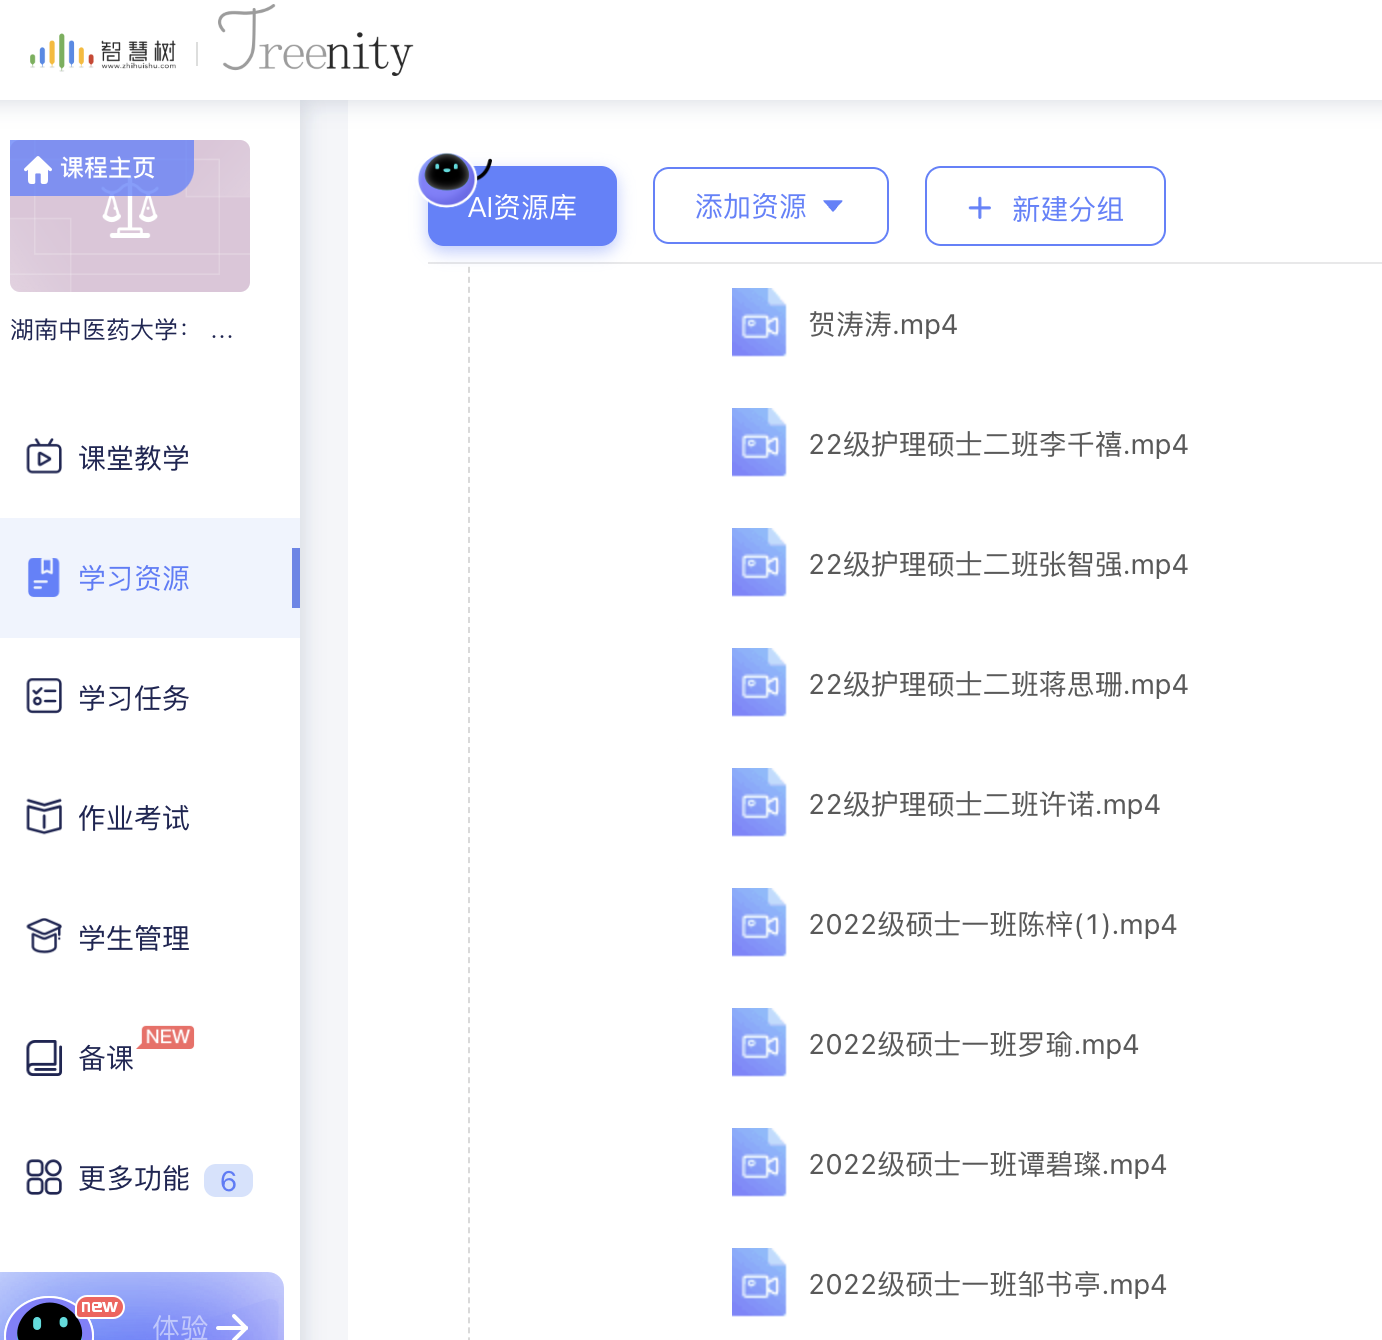Open 22级护理硕士二班蒋思珊.mp4 file
The image size is (1382, 1340).
[998, 684]
